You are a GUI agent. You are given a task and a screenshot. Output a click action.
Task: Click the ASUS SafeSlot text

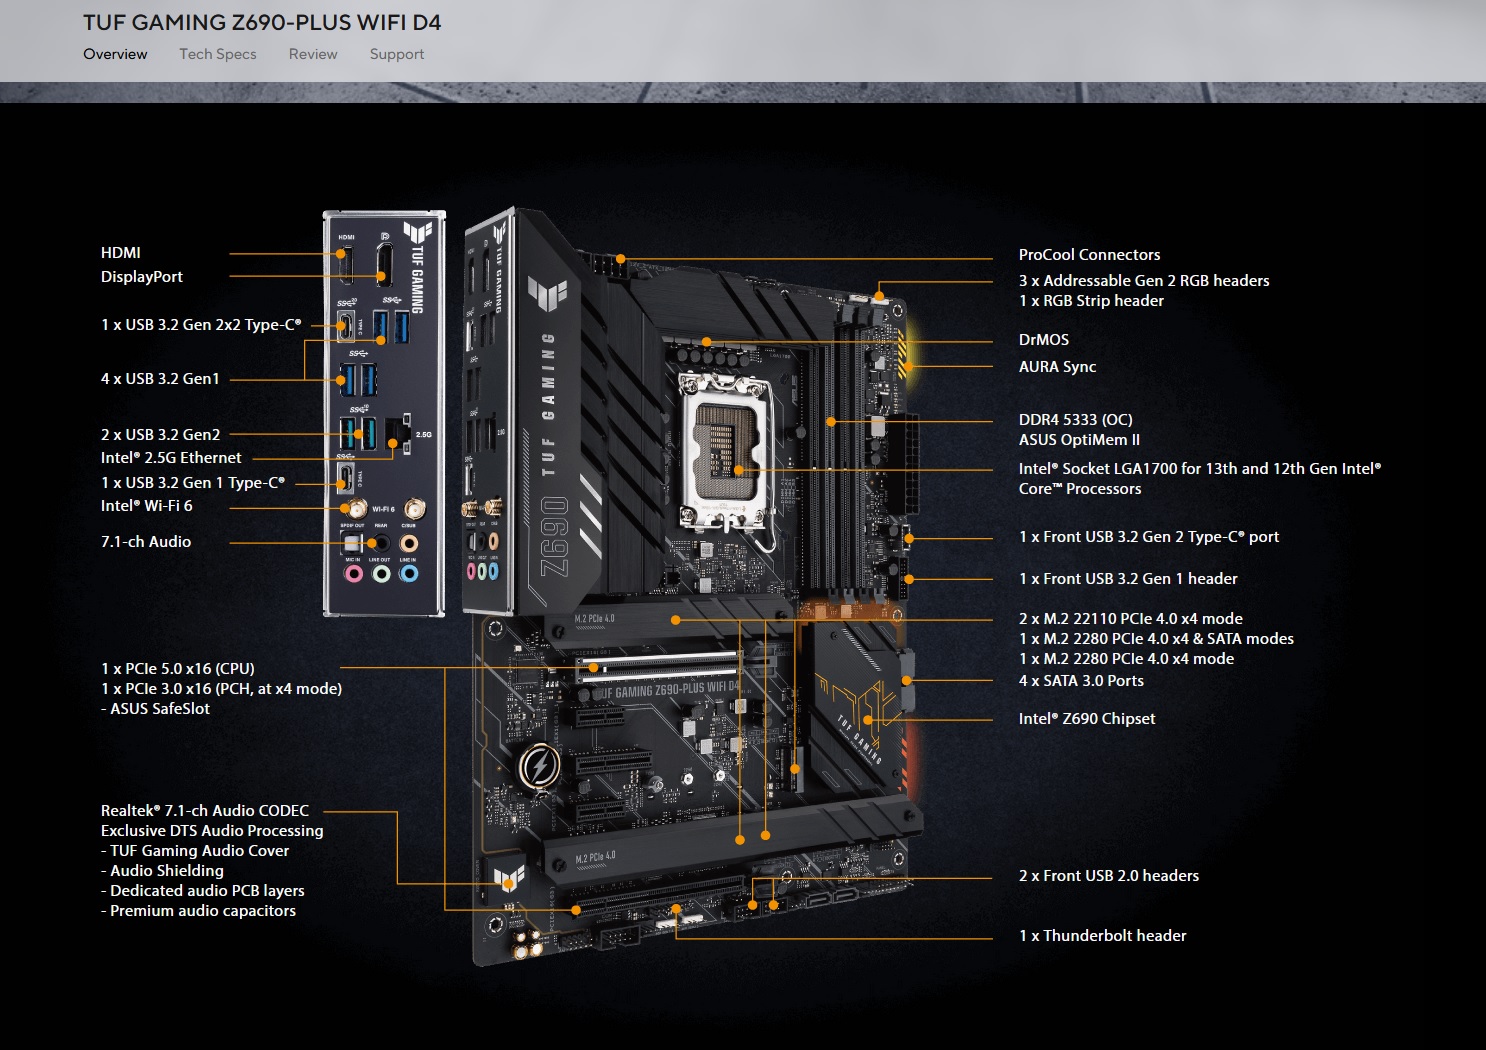(x=155, y=709)
